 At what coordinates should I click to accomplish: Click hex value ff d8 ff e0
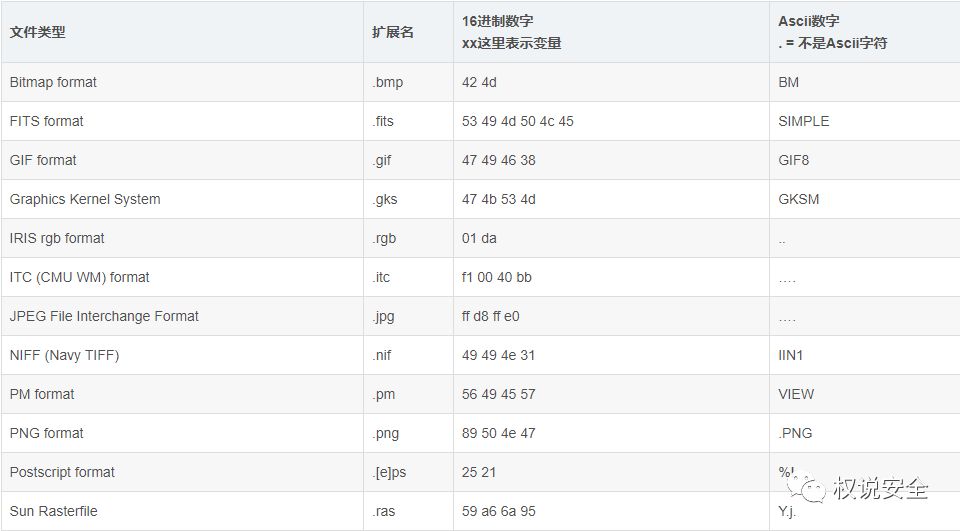point(491,316)
